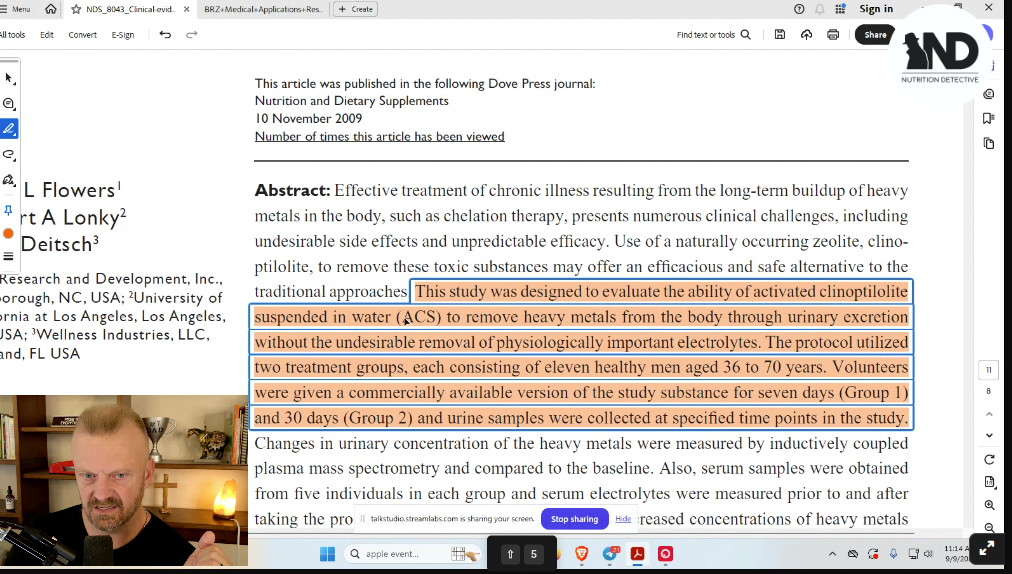Open 'Number of times this article has been viewed' link
This screenshot has width=1012, height=574.
click(x=380, y=136)
